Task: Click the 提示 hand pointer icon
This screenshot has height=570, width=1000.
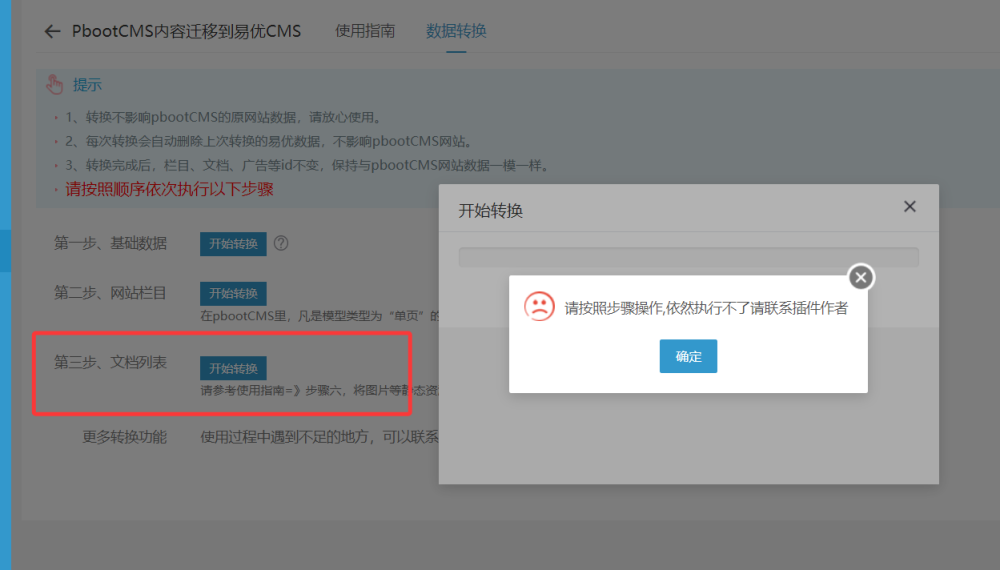Action: click(x=54, y=84)
